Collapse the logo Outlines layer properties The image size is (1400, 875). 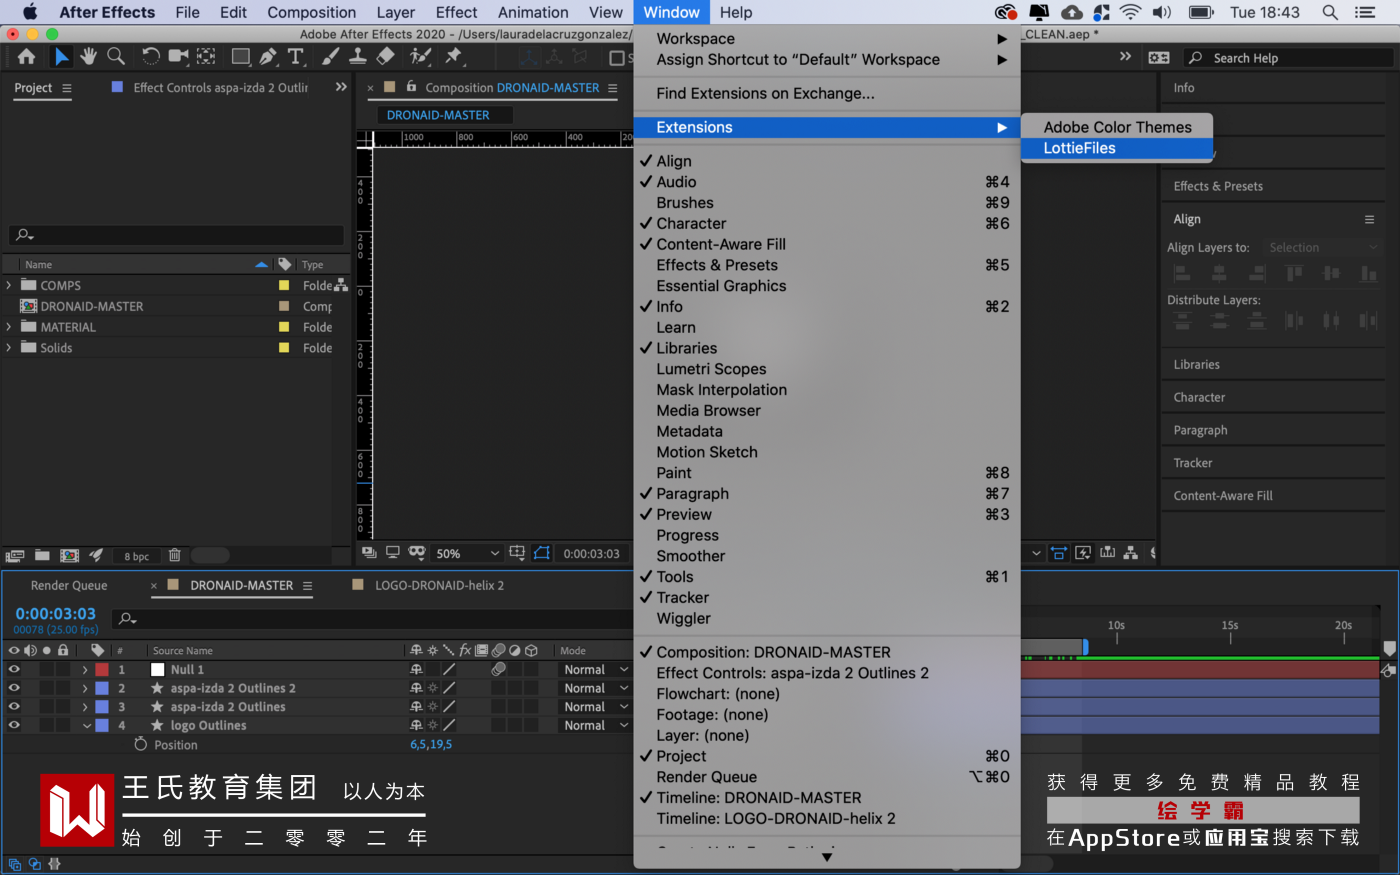[86, 726]
